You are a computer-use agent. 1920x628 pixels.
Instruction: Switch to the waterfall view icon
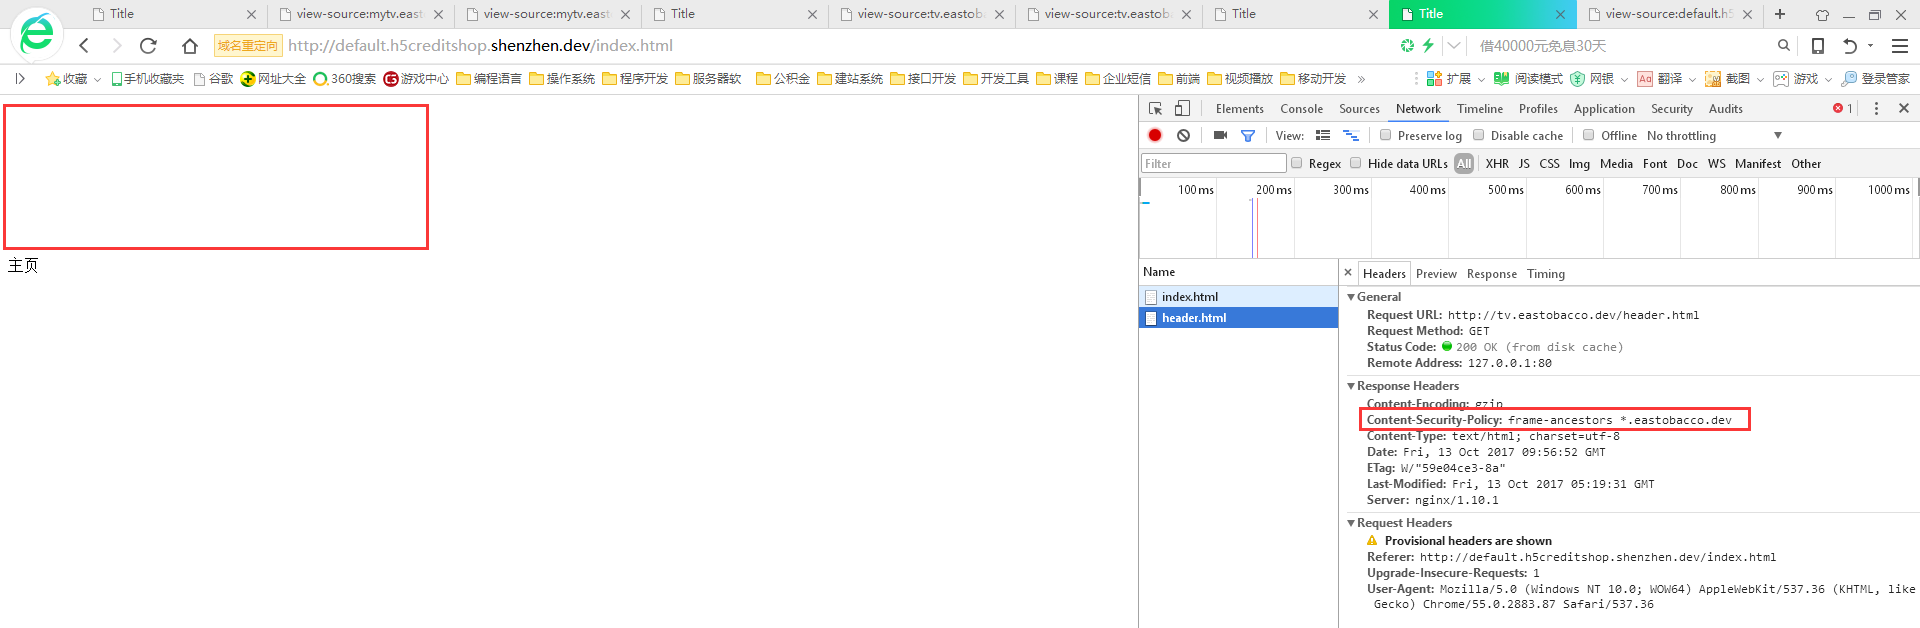coord(1350,135)
